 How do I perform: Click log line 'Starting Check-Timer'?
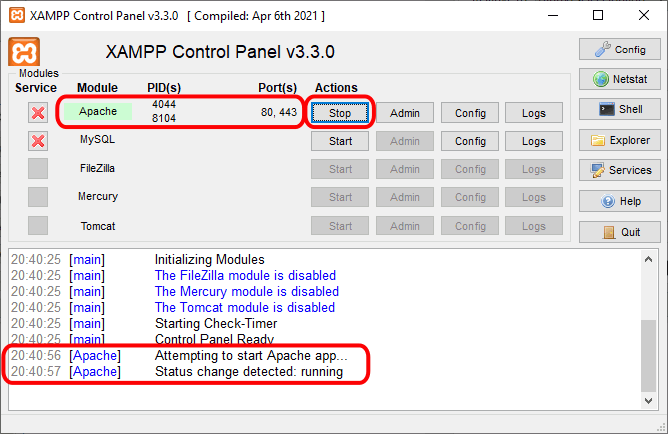[216, 324]
